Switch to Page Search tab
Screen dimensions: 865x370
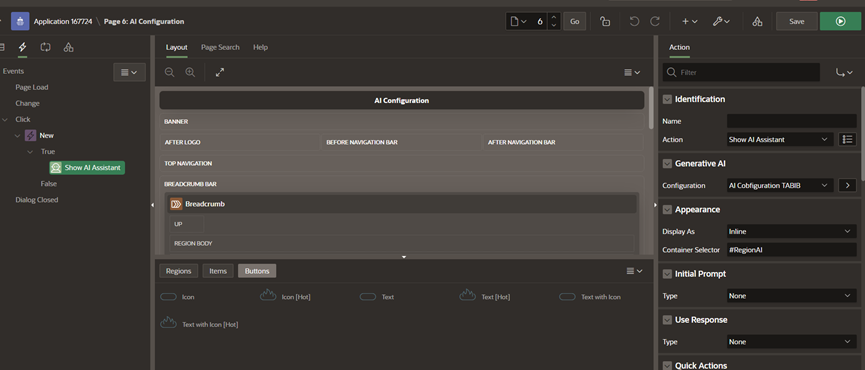(220, 47)
